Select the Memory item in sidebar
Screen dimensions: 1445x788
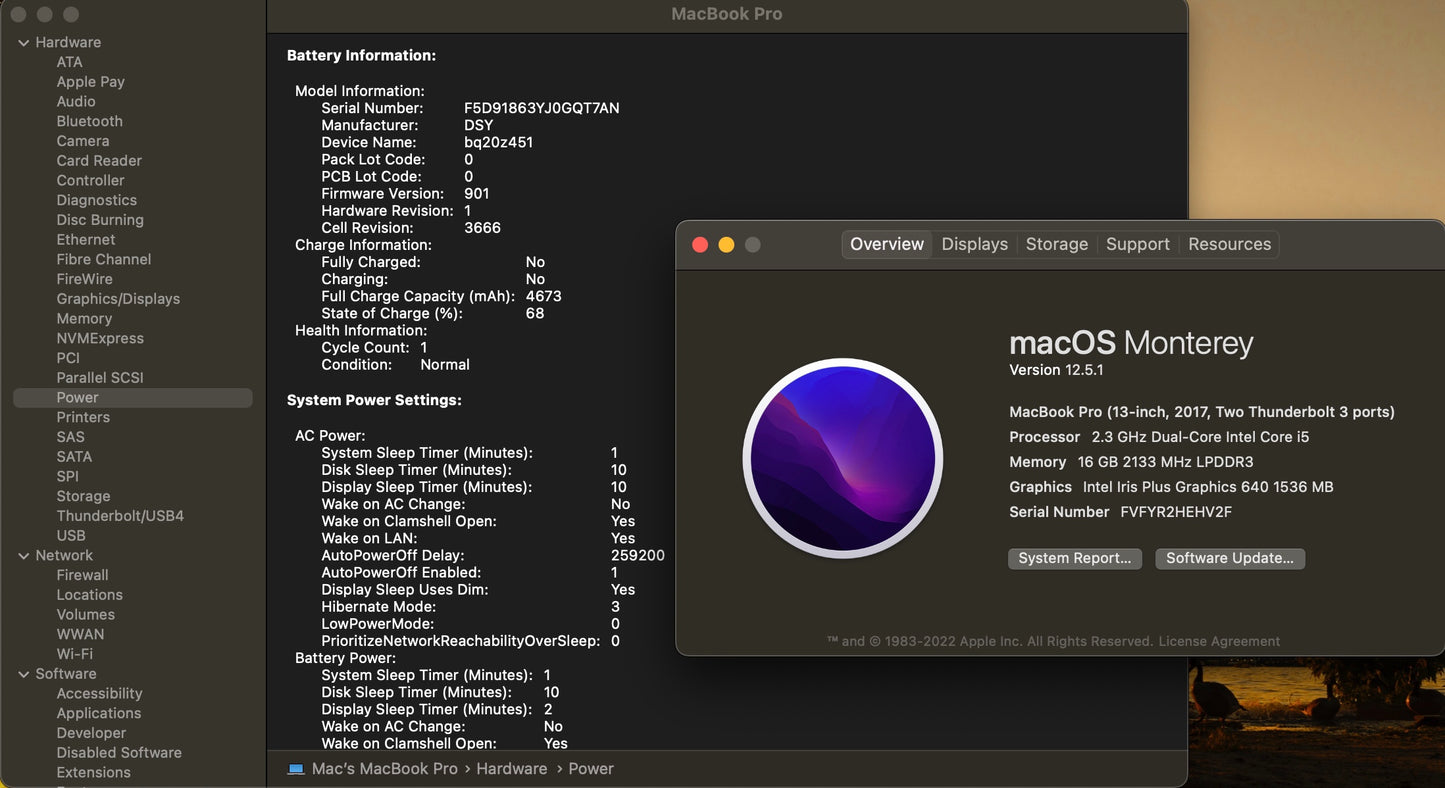tap(84, 318)
